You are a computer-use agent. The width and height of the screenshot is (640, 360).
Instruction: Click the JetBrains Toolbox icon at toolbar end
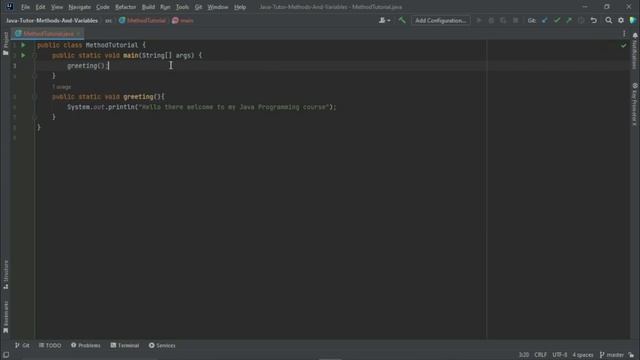tap(633, 20)
